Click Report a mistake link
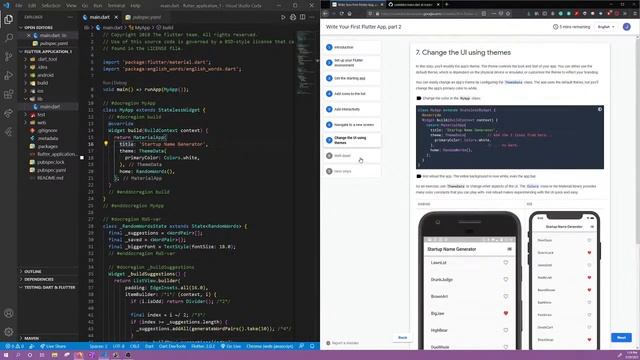 (x=342, y=343)
